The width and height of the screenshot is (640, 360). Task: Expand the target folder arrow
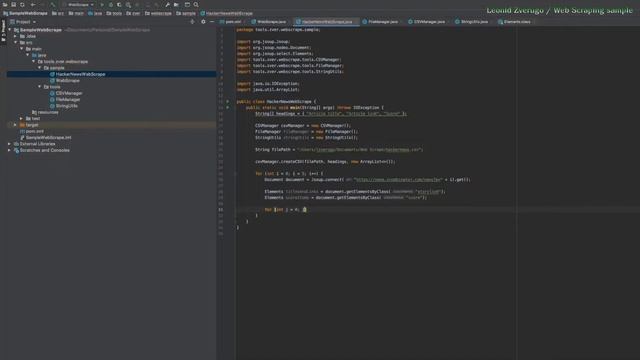[x=16, y=125]
